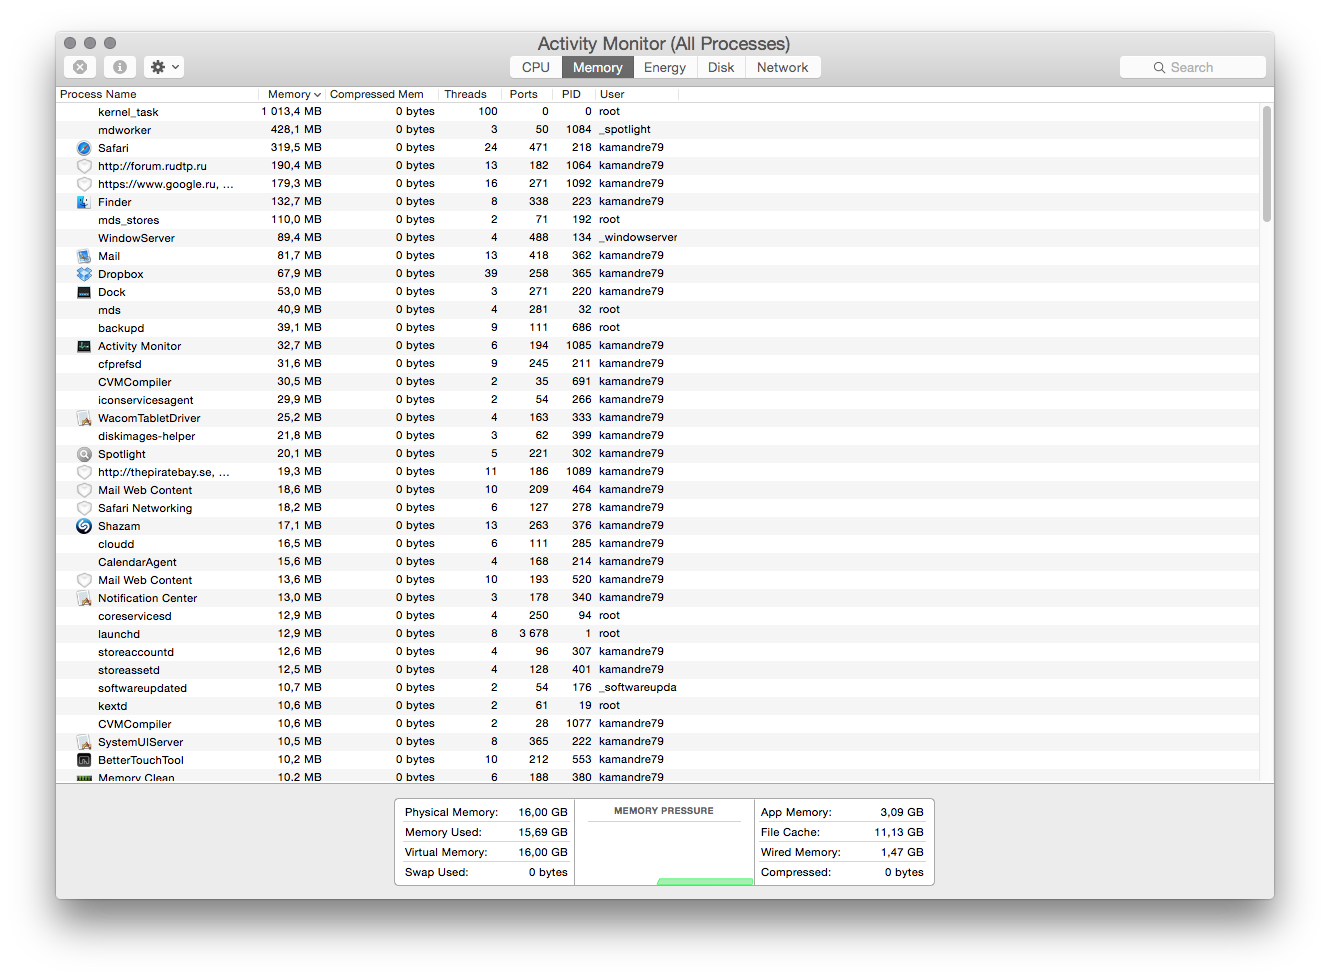Click the Quit Process toolbar icon
1330x979 pixels.
tap(80, 67)
